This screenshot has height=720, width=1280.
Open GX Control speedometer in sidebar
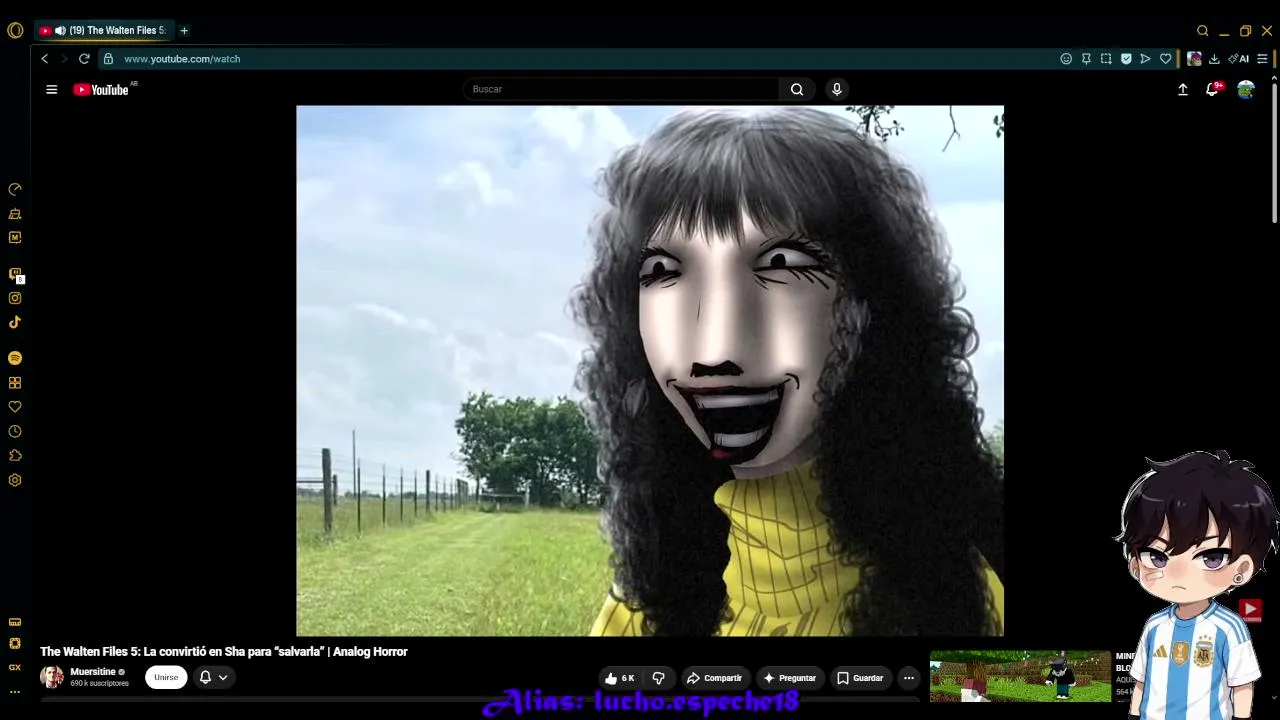point(15,189)
